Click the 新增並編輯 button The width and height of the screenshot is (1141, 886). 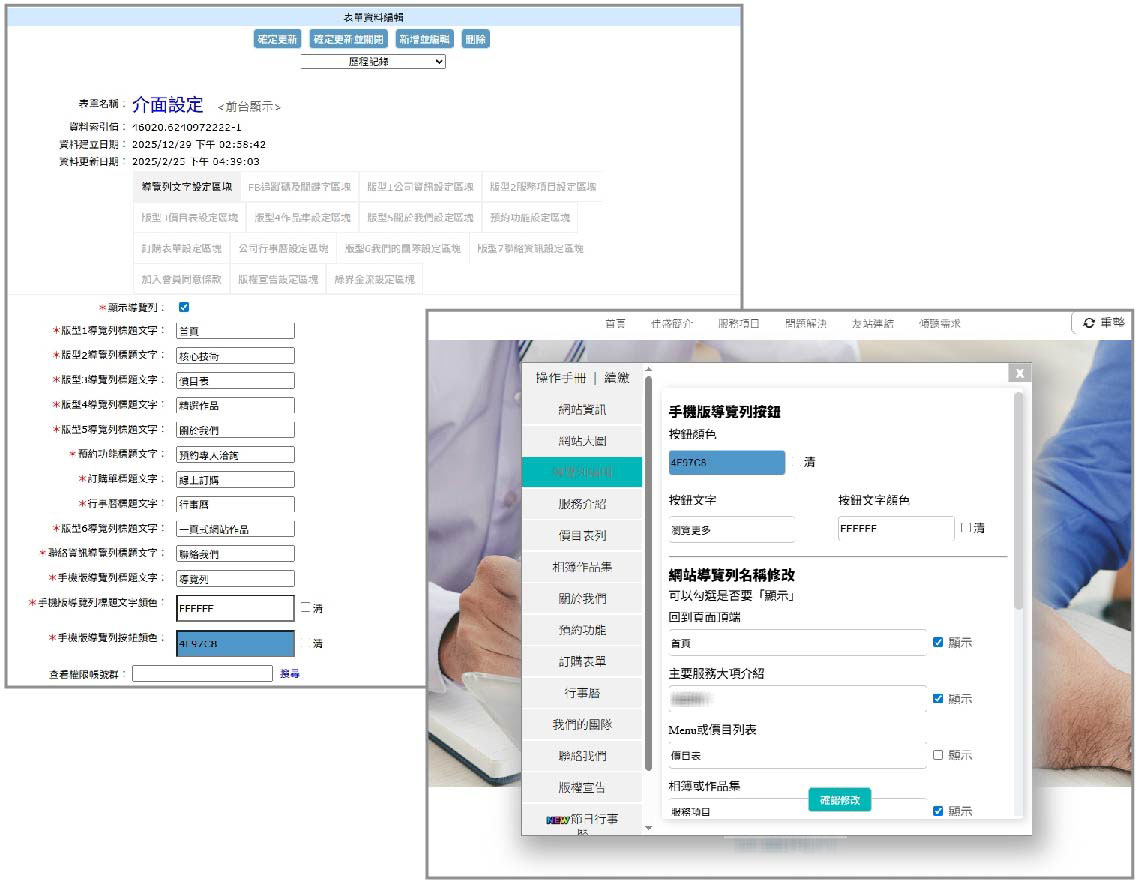point(425,39)
